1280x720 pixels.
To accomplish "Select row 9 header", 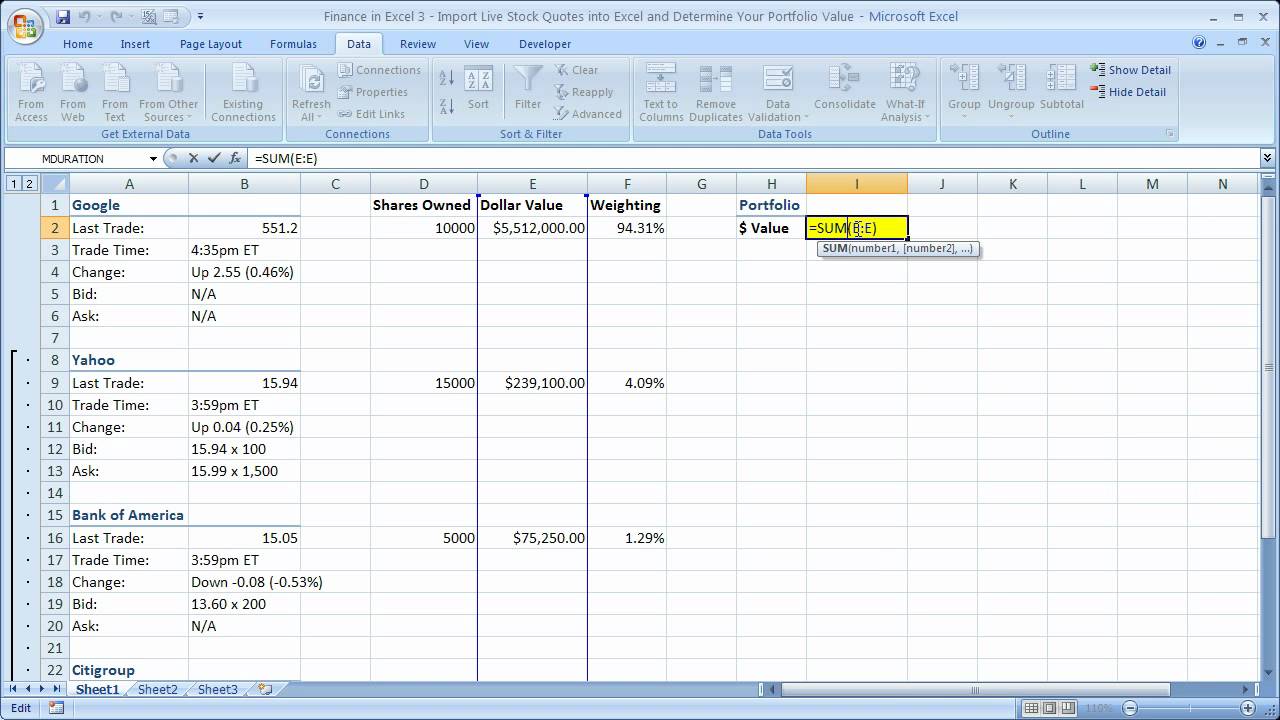I will [55, 383].
